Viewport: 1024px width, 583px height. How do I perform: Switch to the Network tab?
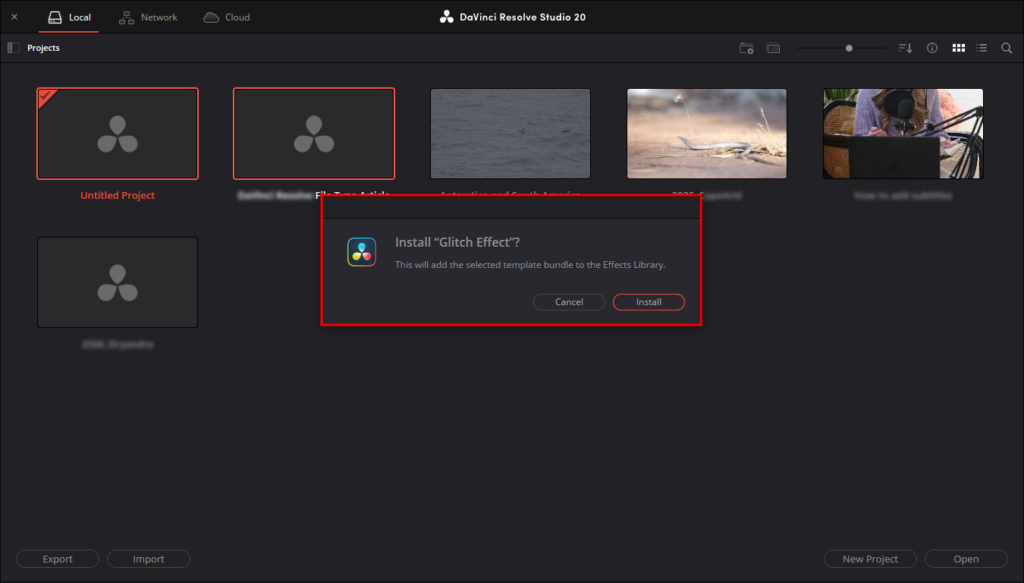pyautogui.click(x=148, y=17)
